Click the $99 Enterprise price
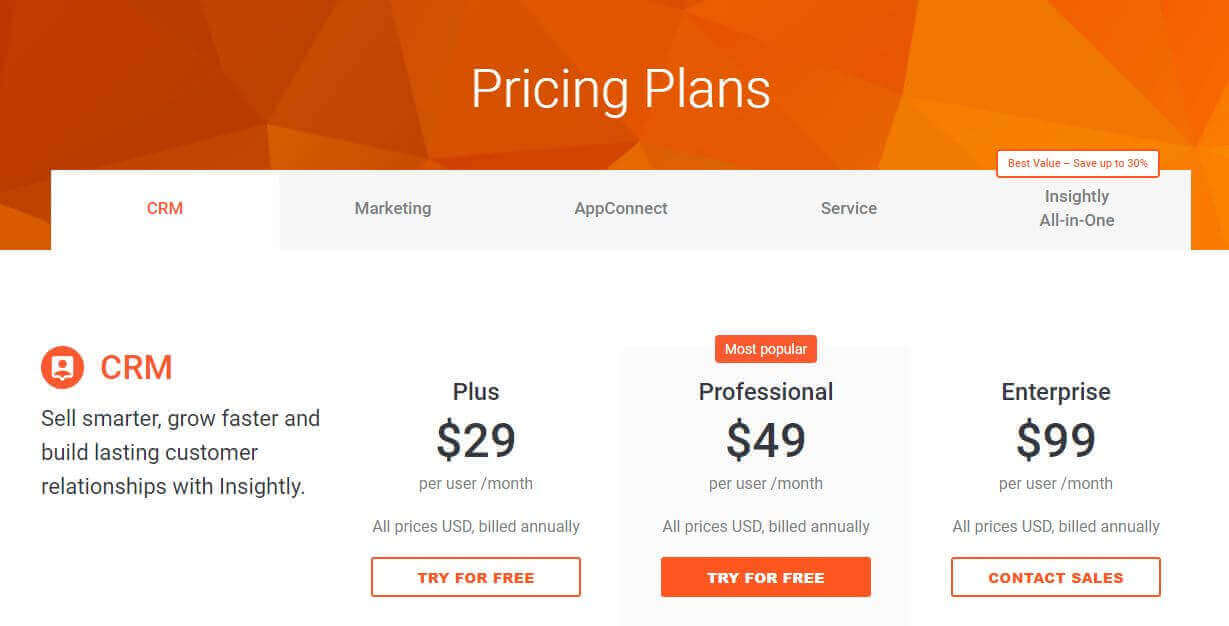1229x626 pixels. [x=1055, y=440]
